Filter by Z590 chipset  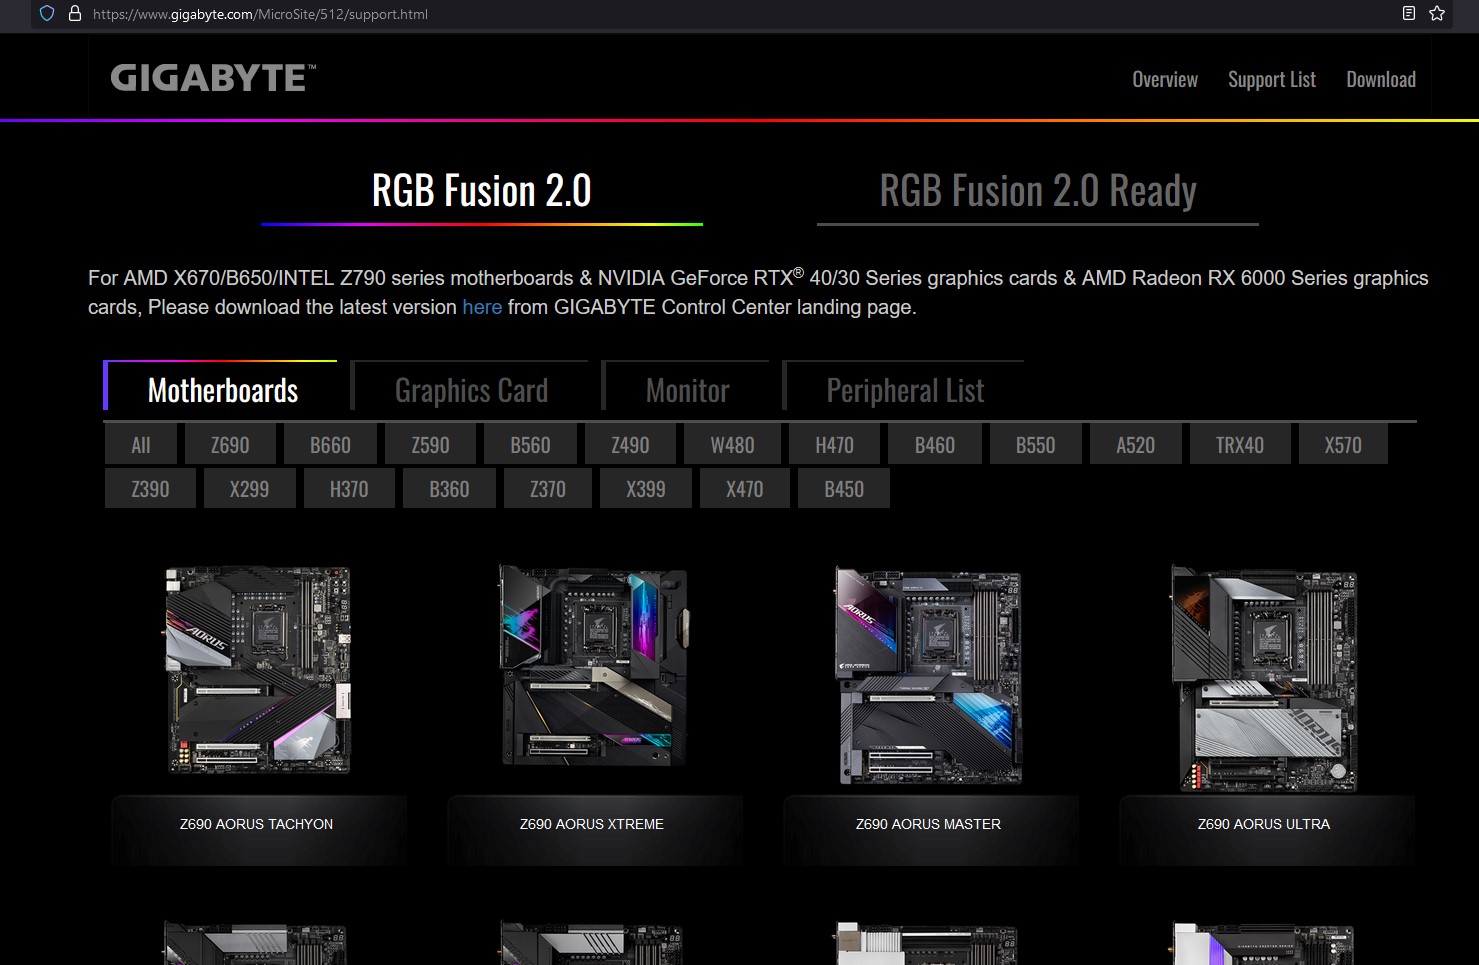[x=430, y=445]
